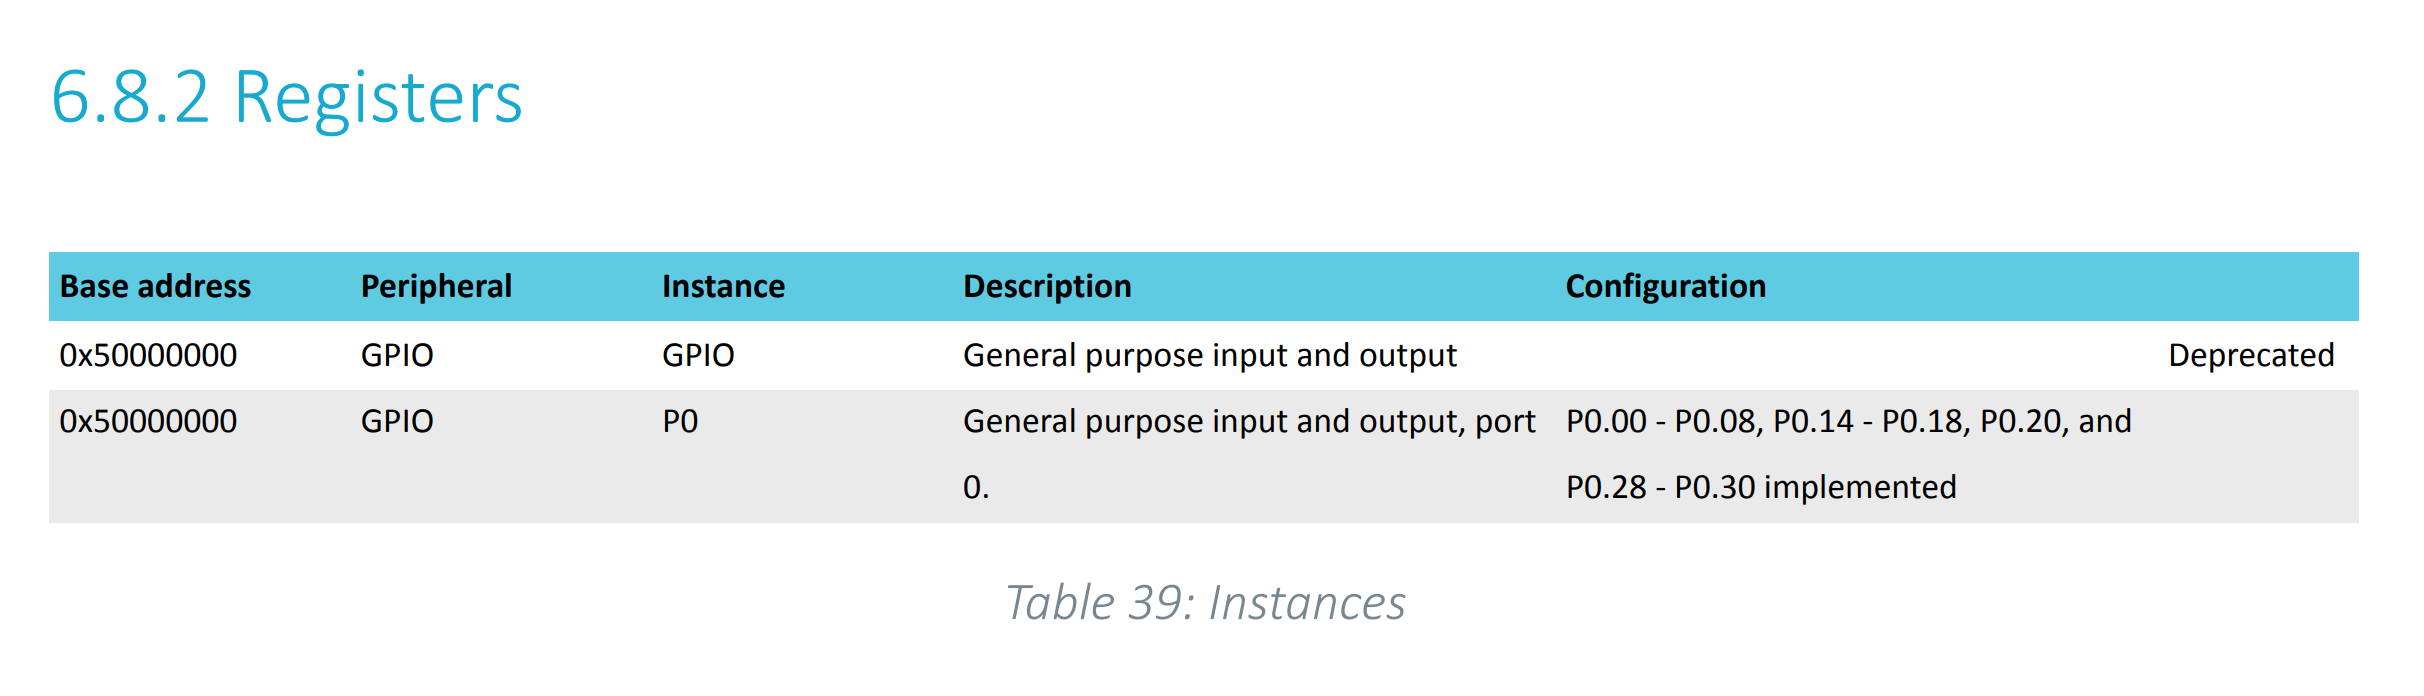
Task: Click the Base address column header
Action: tap(155, 287)
